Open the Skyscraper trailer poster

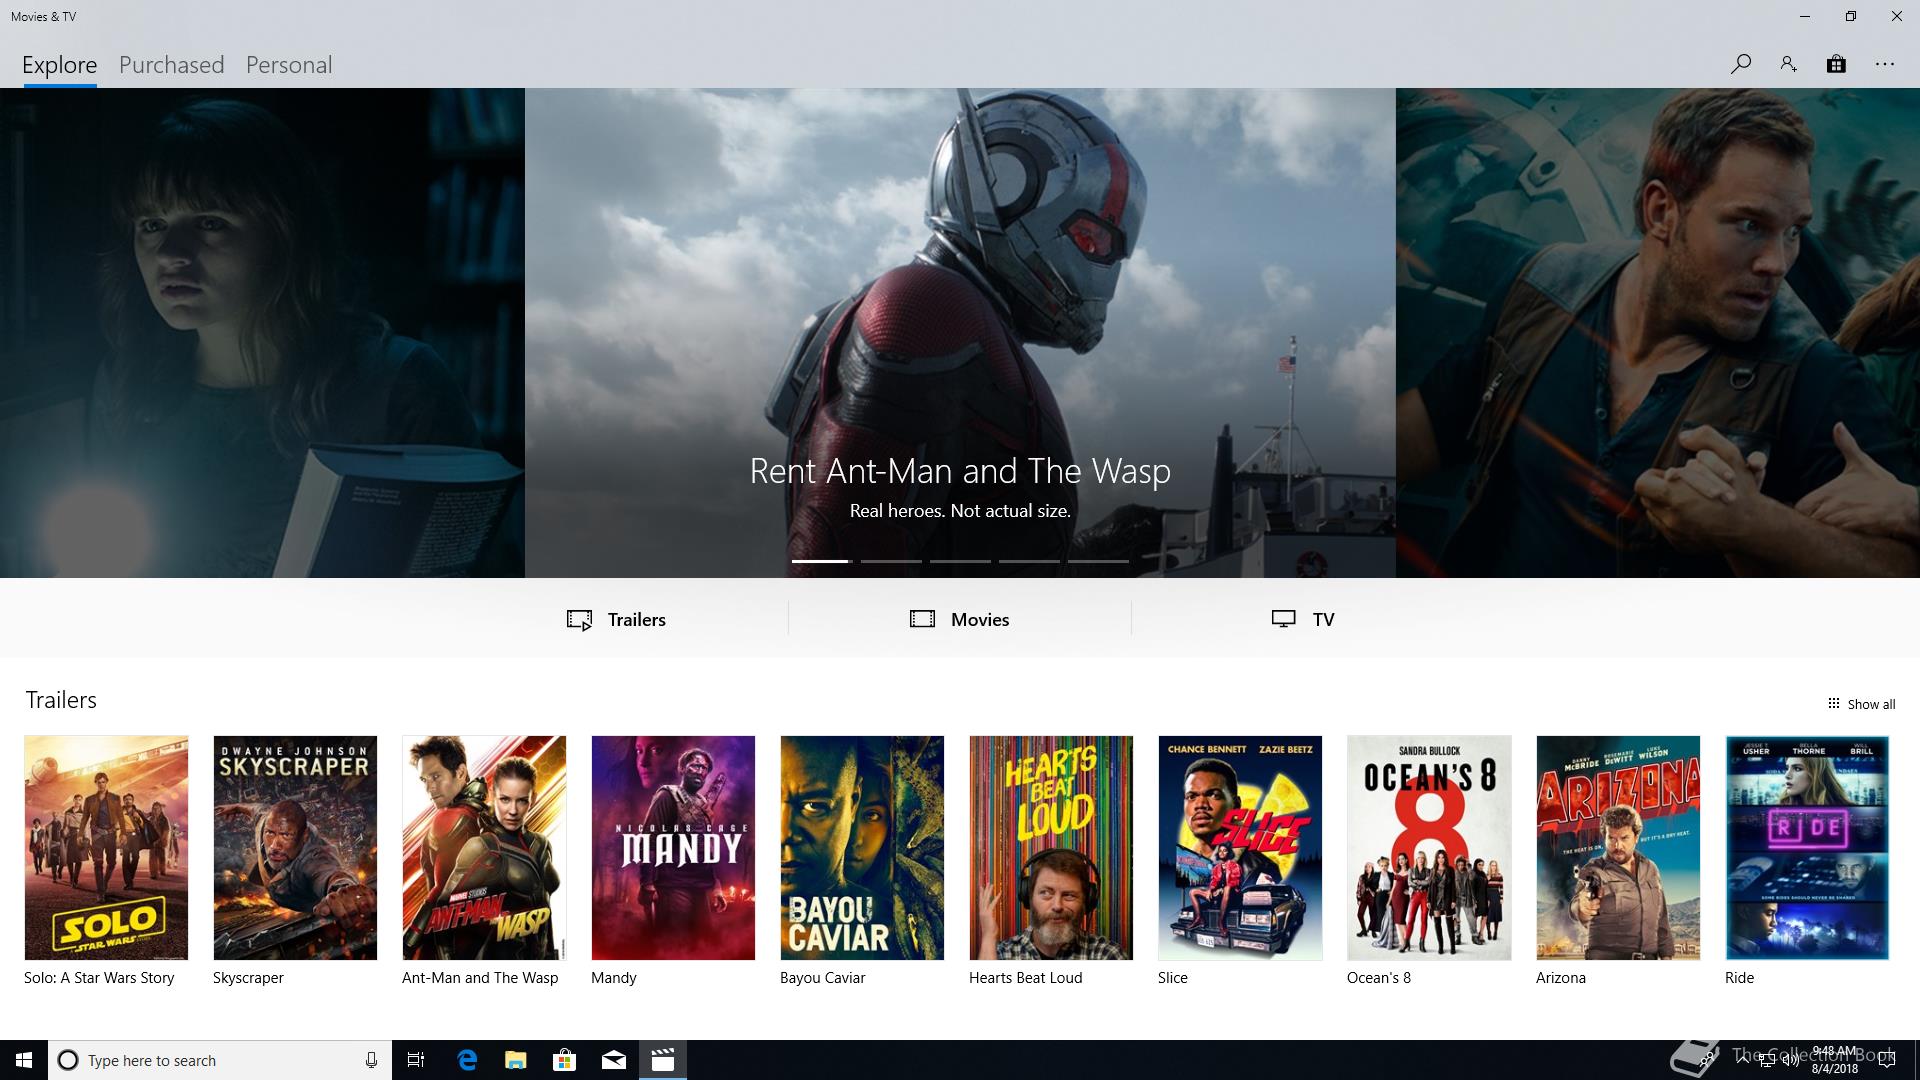295,848
